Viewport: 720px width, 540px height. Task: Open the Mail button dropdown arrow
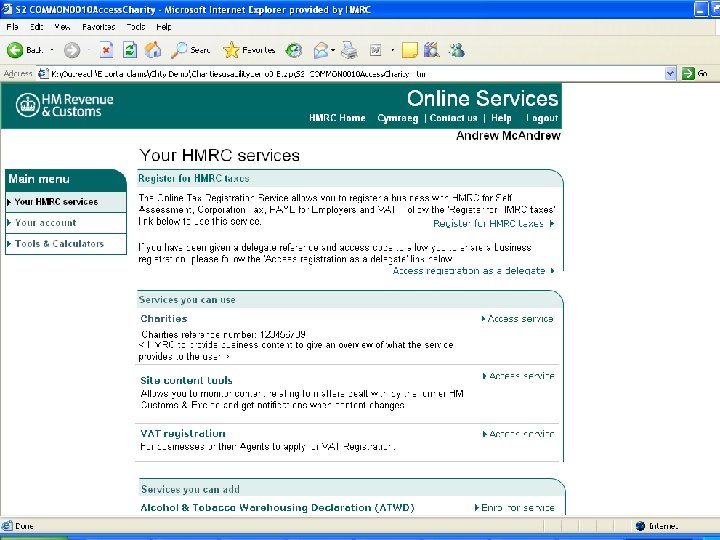(333, 50)
